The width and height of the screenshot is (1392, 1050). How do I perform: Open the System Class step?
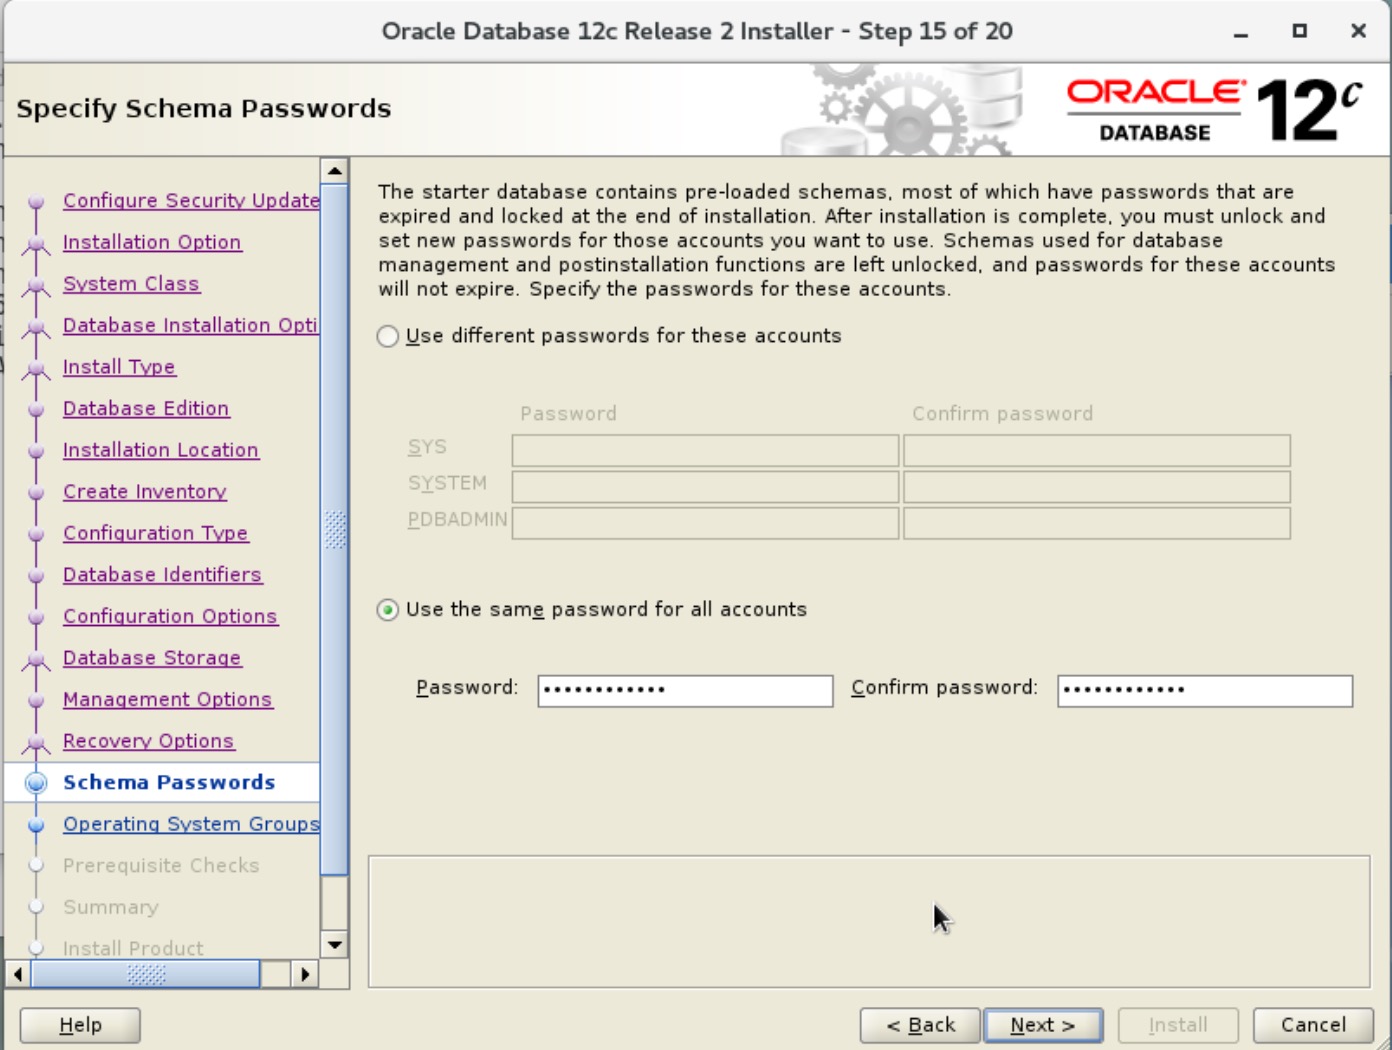pyautogui.click(x=131, y=284)
